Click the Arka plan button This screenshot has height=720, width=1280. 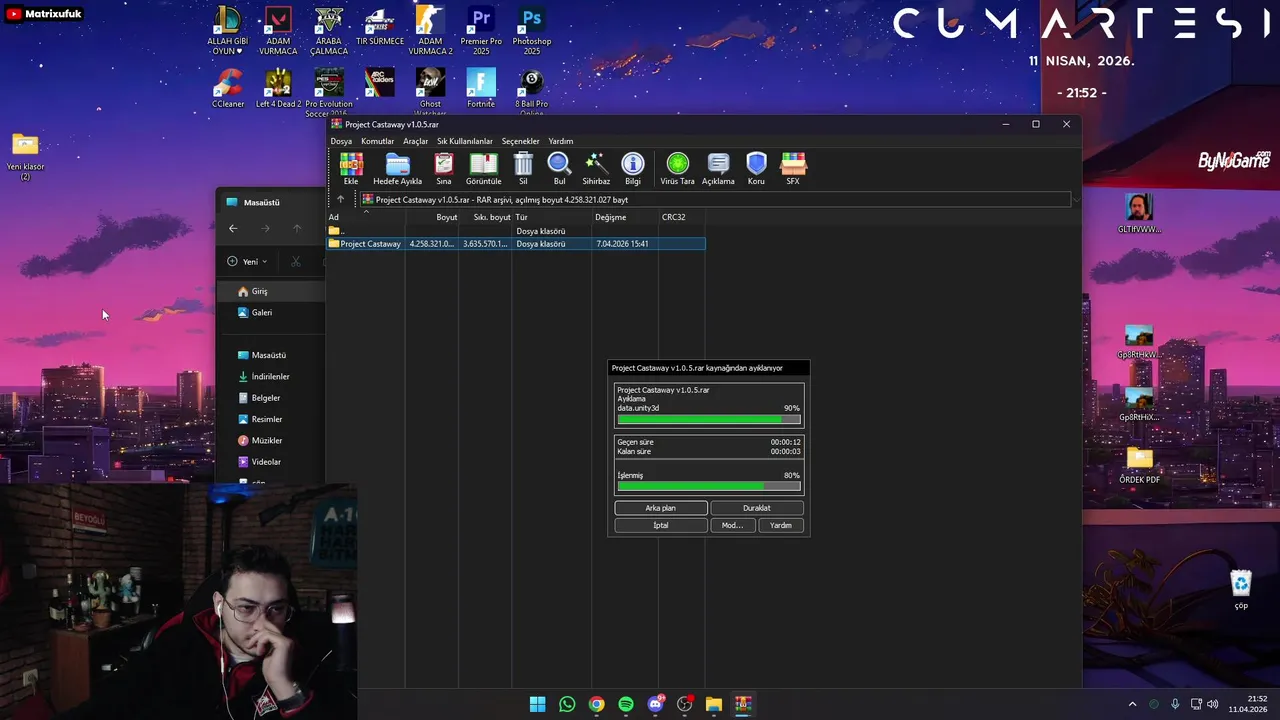click(661, 508)
